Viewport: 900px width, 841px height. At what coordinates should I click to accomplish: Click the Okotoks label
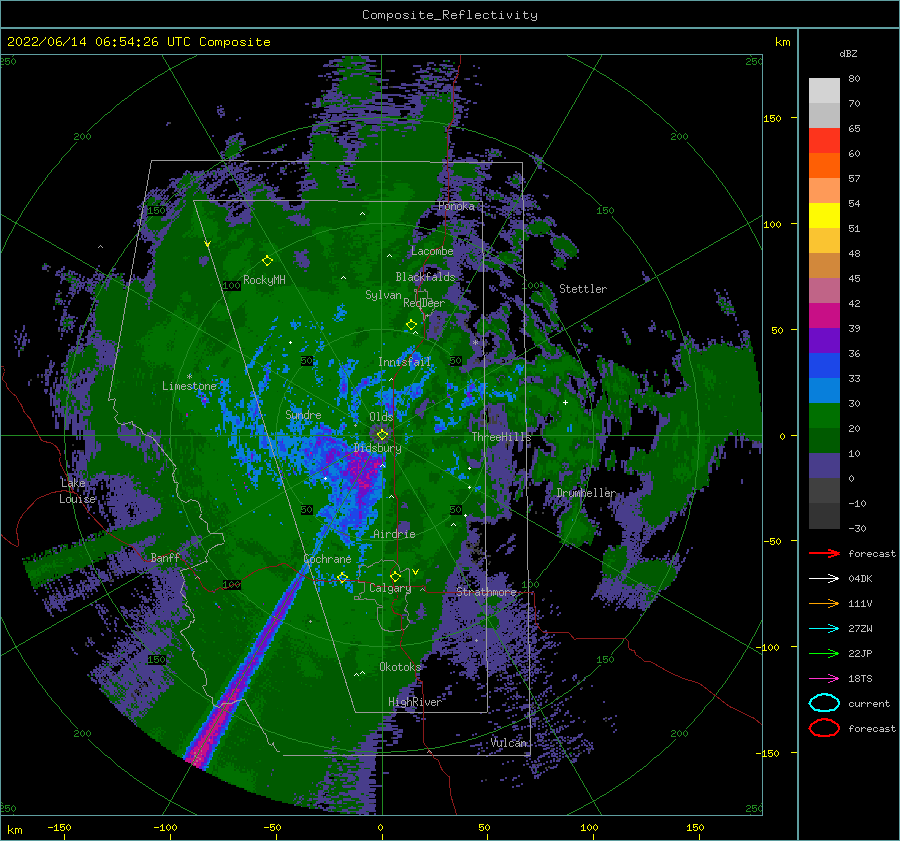coord(400,667)
